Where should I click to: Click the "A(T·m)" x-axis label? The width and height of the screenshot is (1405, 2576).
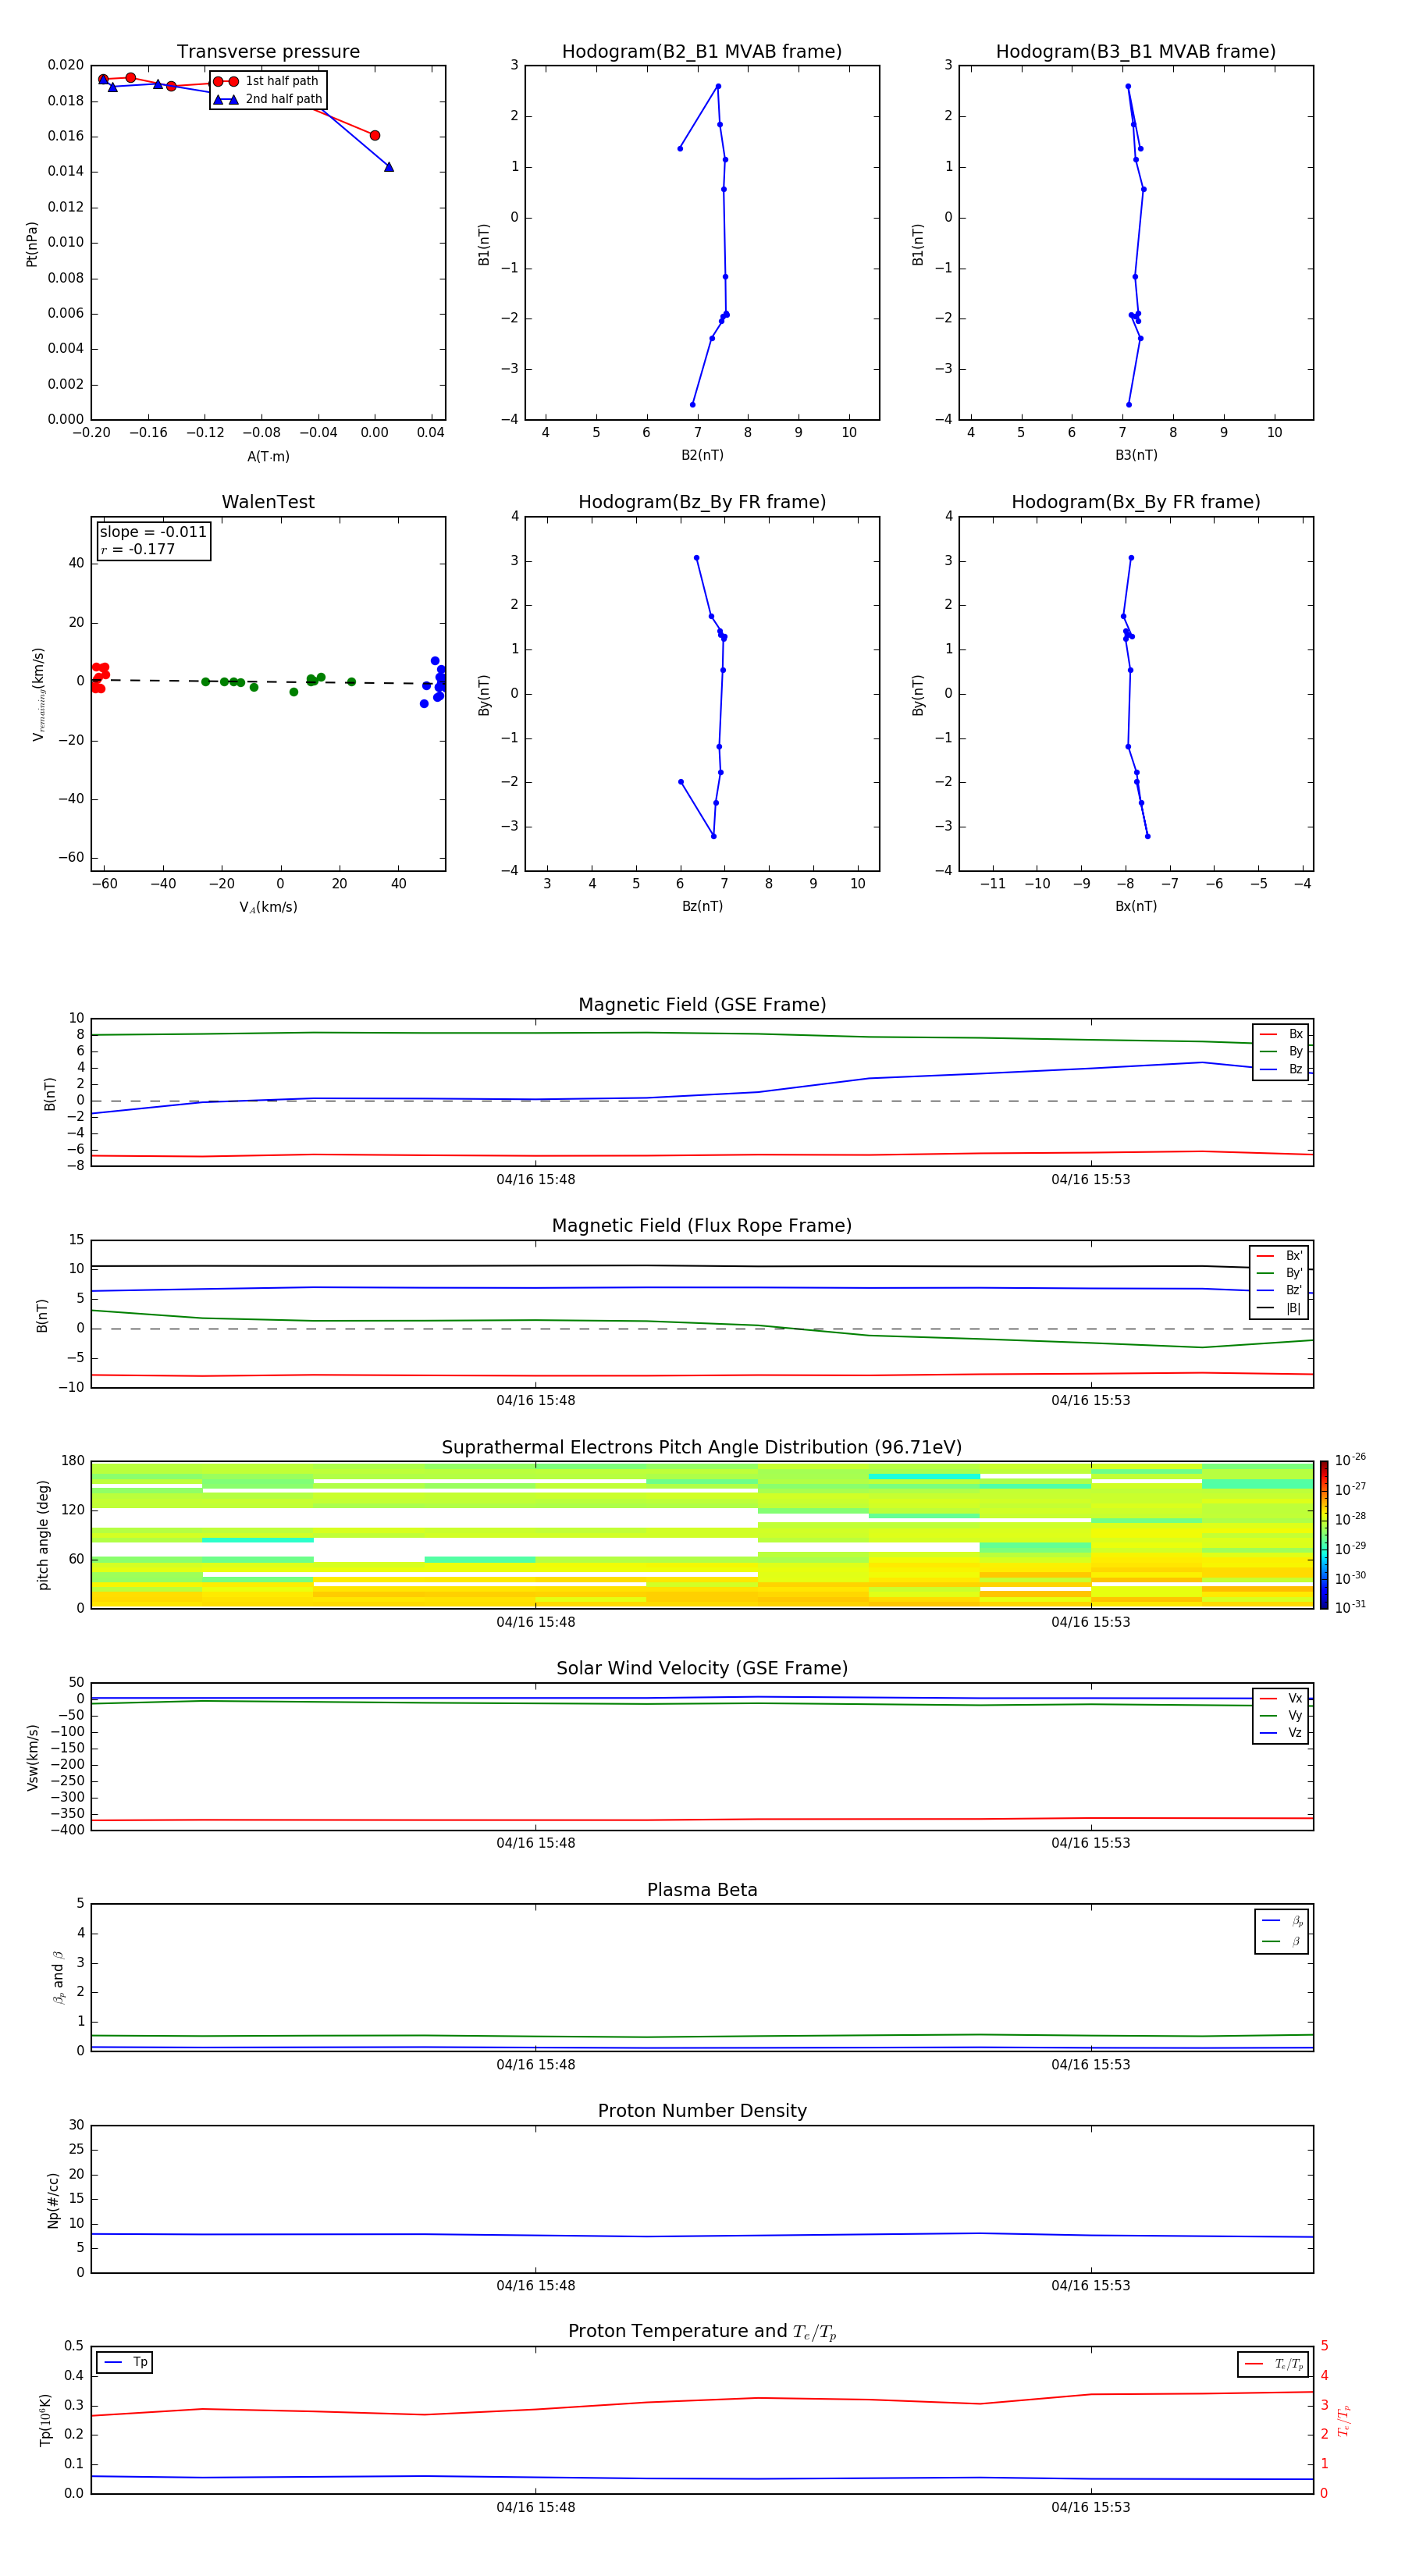(268, 456)
